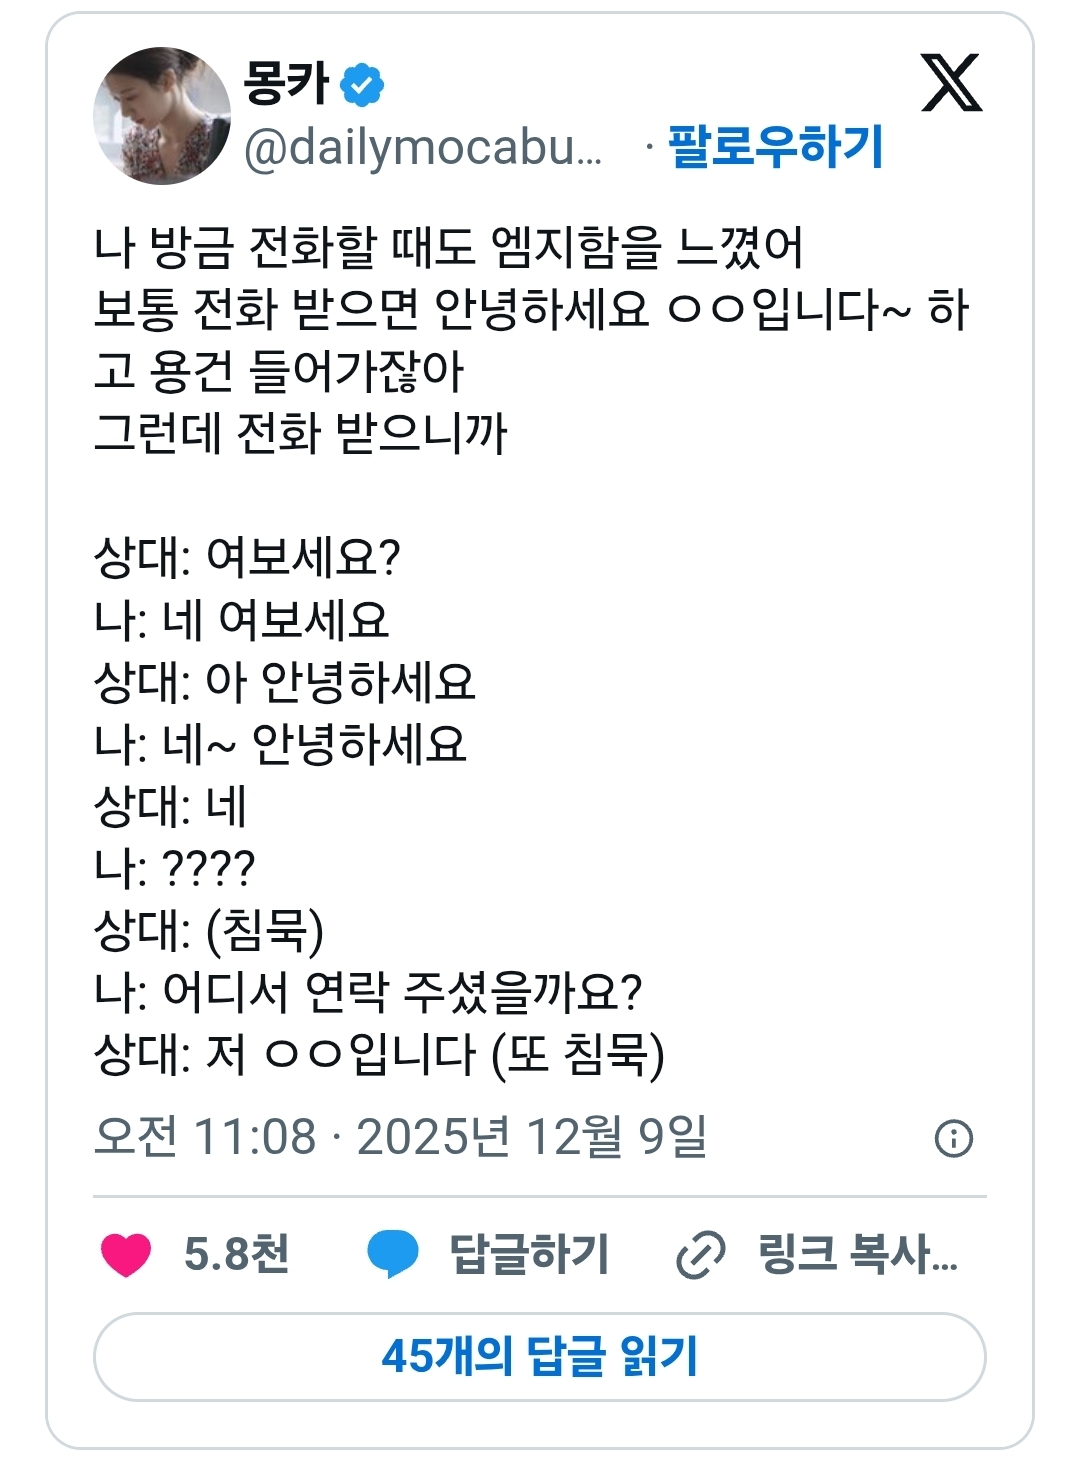Image resolution: width=1080 pixels, height=1472 pixels.
Task: Click the chain link copy icon
Action: (701, 1256)
